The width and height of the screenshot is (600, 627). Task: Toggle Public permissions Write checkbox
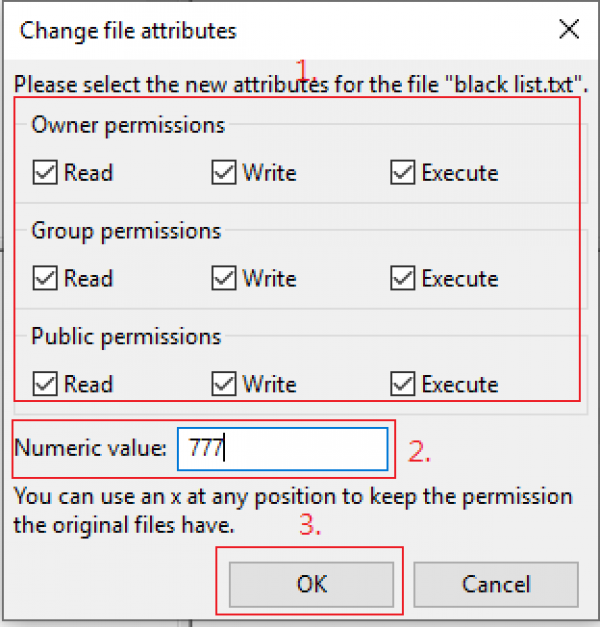223,384
